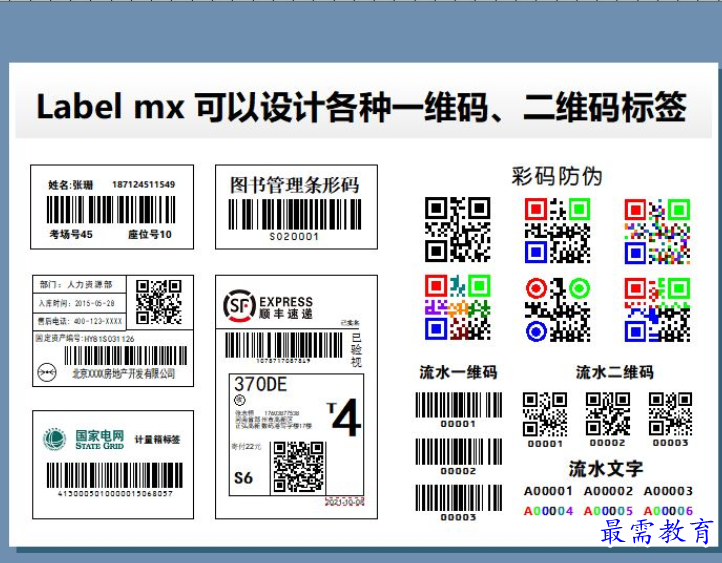Select the 售后电话: 400-123-XXXX cell
This screenshot has width=722, height=563.
79,321
